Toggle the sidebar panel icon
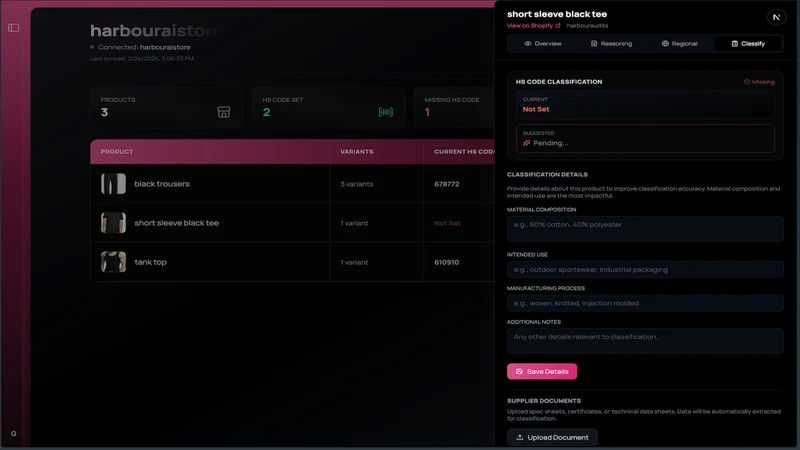The image size is (800, 450). (14, 28)
